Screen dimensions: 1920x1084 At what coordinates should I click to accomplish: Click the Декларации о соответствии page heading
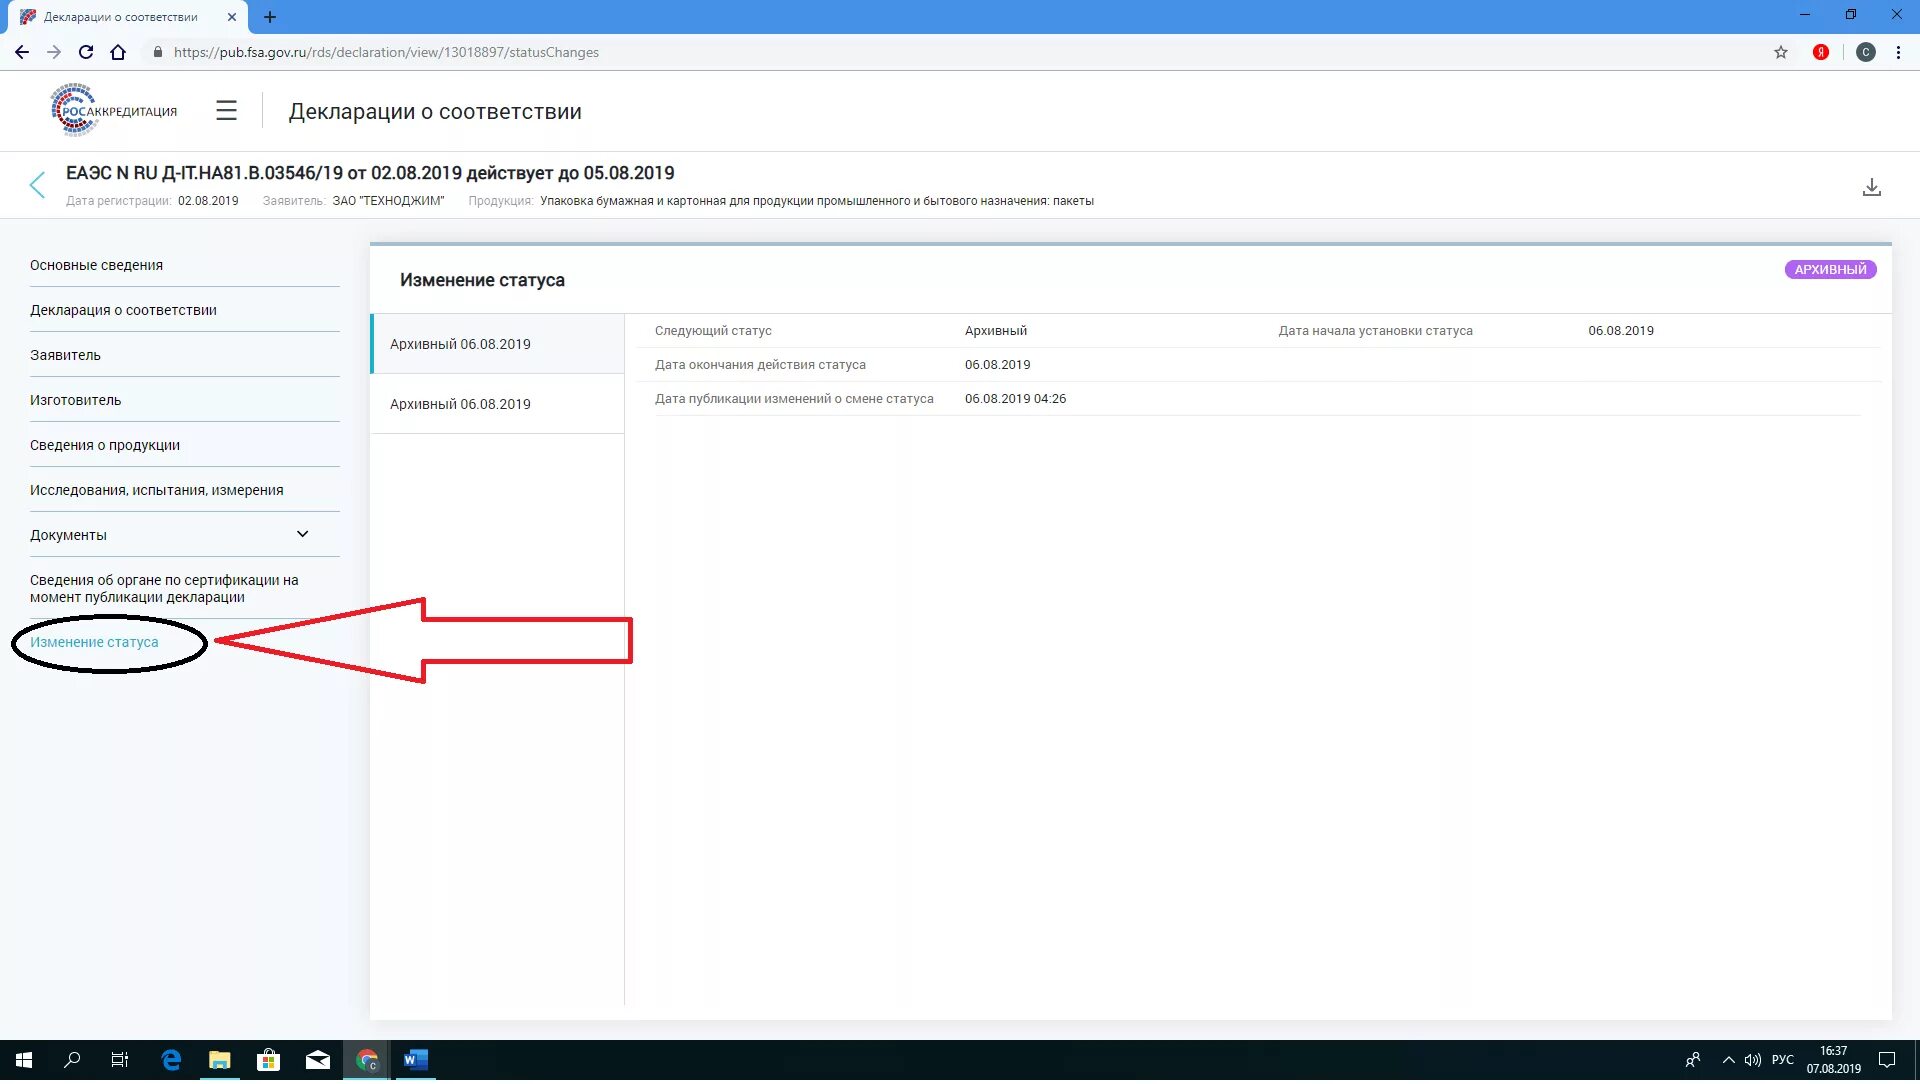pyautogui.click(x=435, y=112)
